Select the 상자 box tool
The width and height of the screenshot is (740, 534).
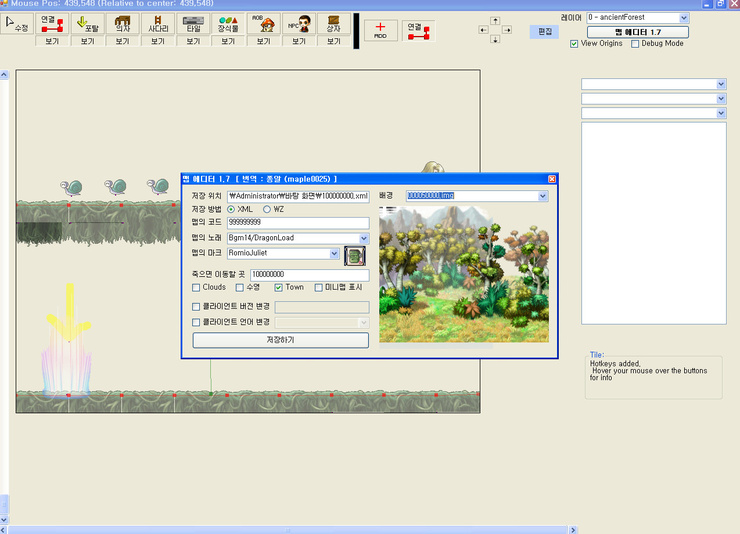(x=334, y=24)
